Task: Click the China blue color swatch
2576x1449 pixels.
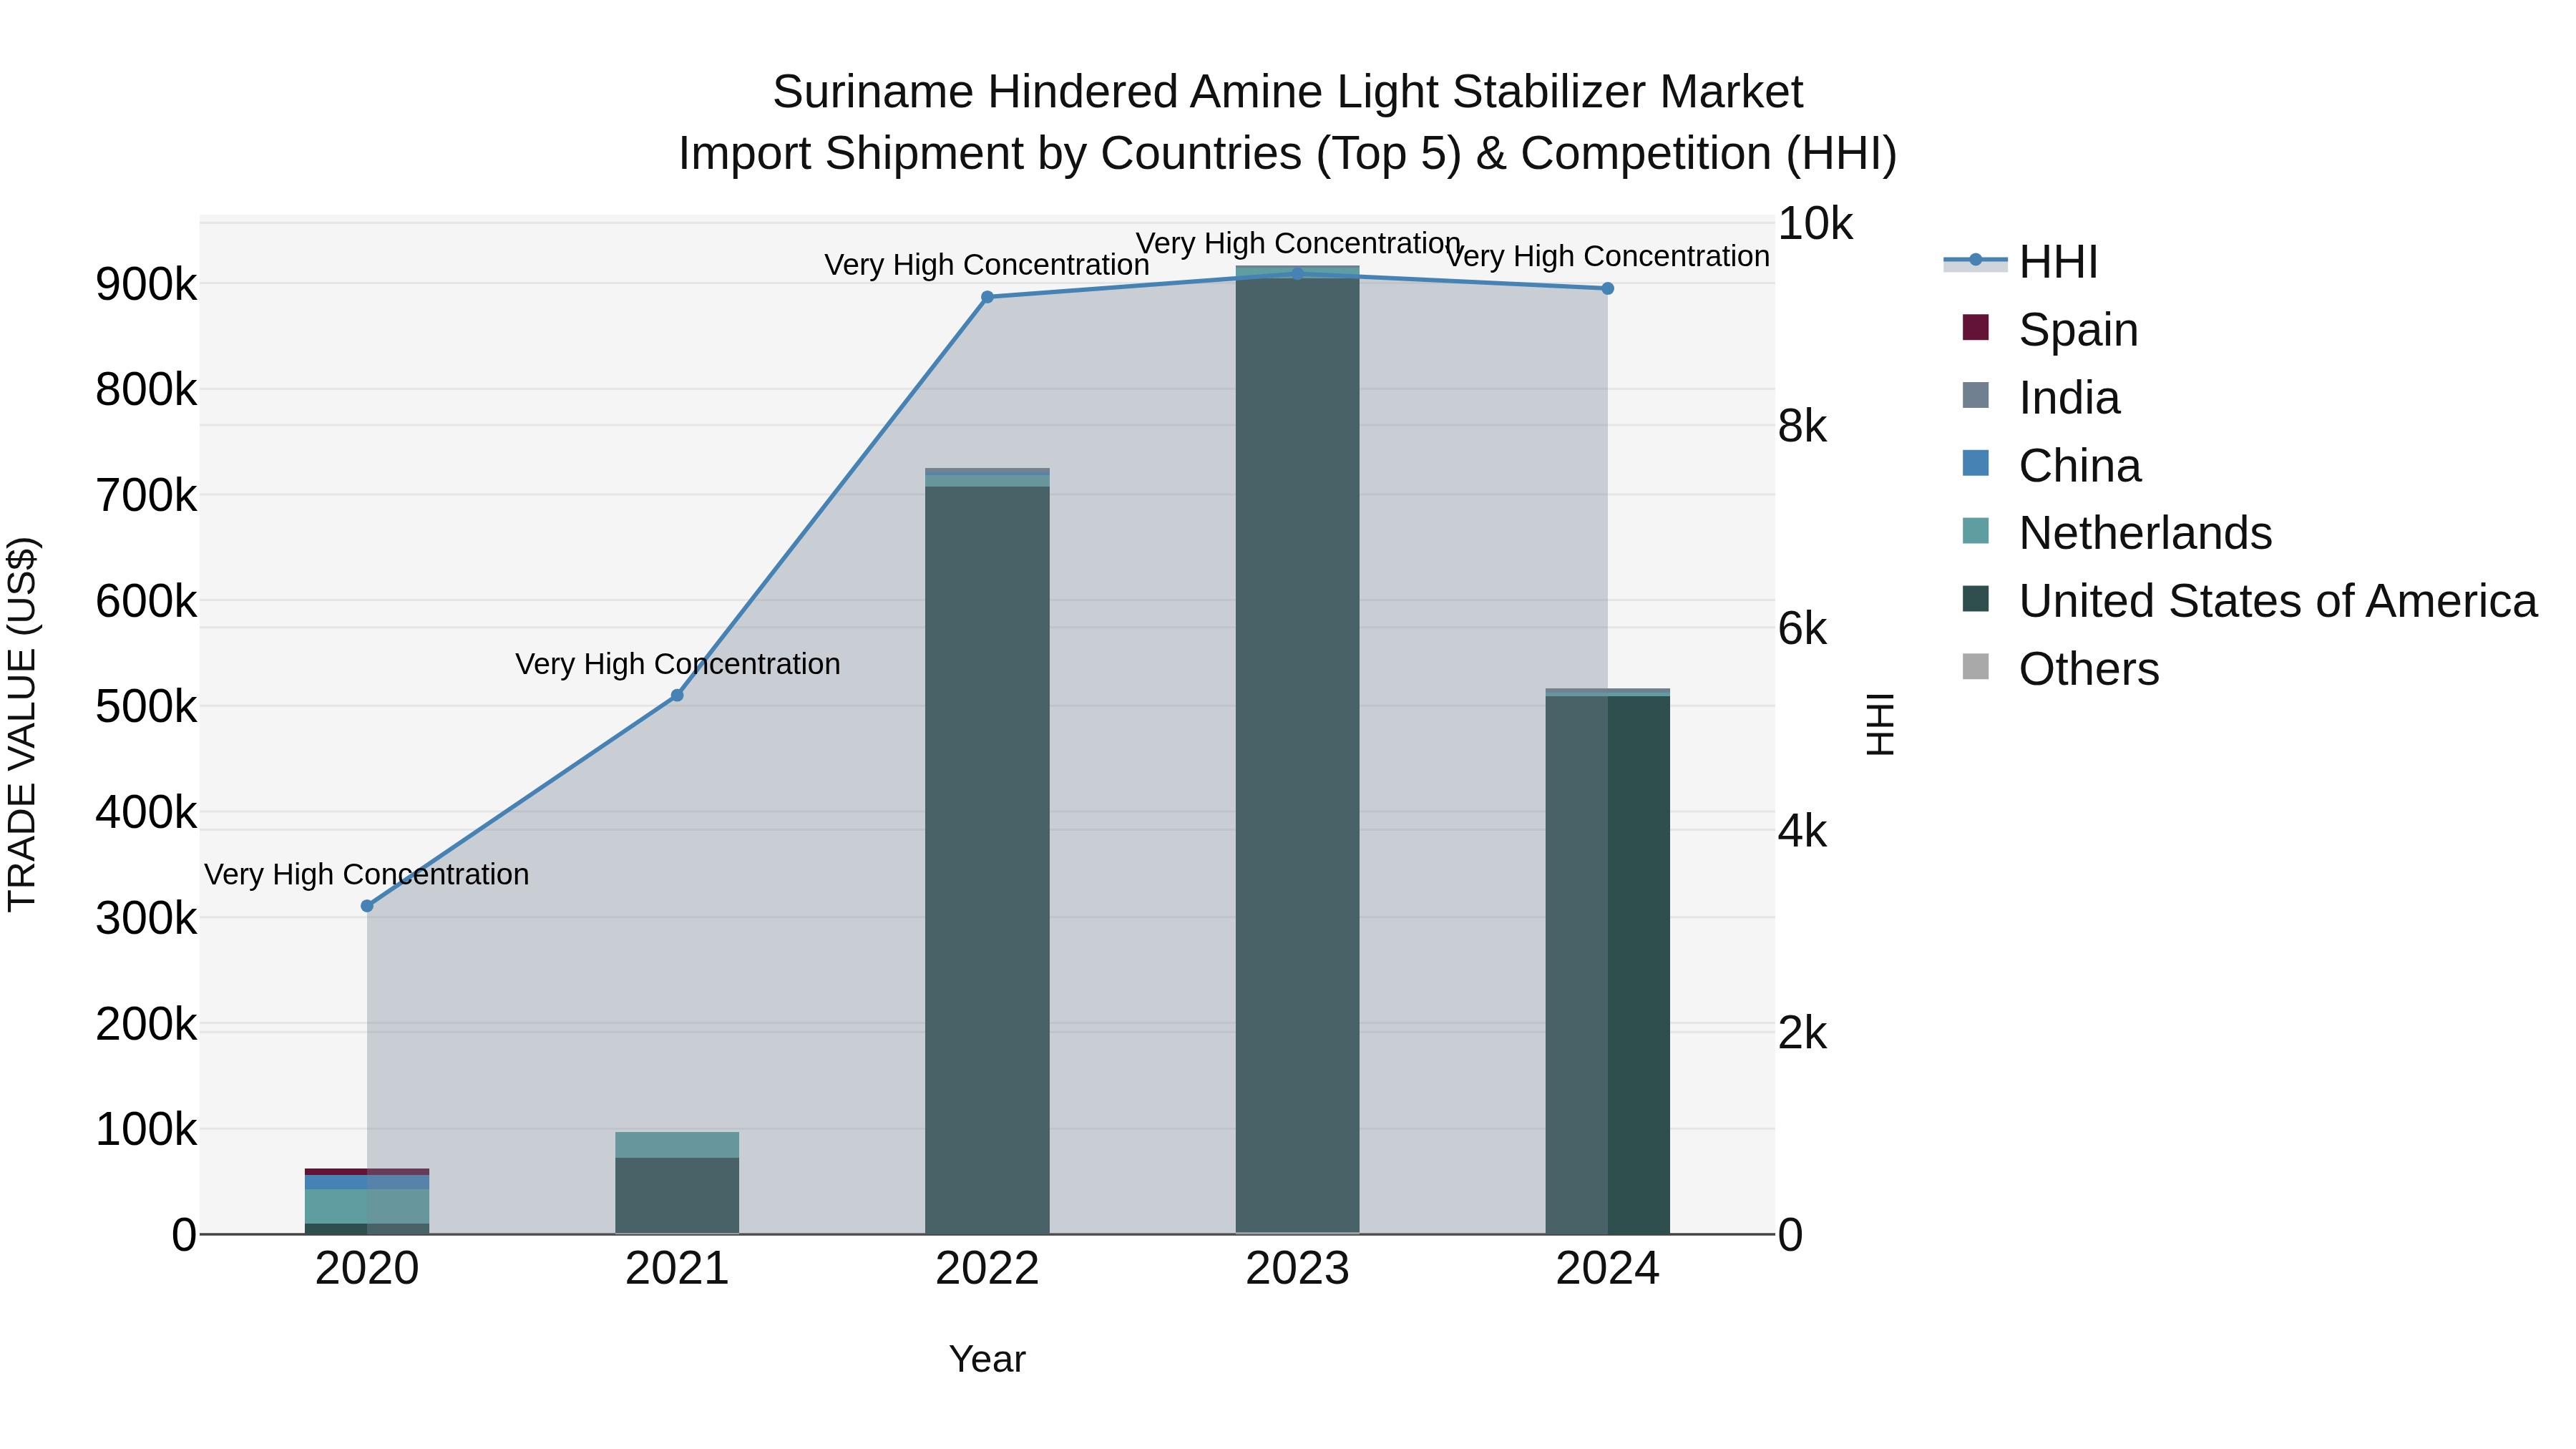Action: tap(1975, 463)
